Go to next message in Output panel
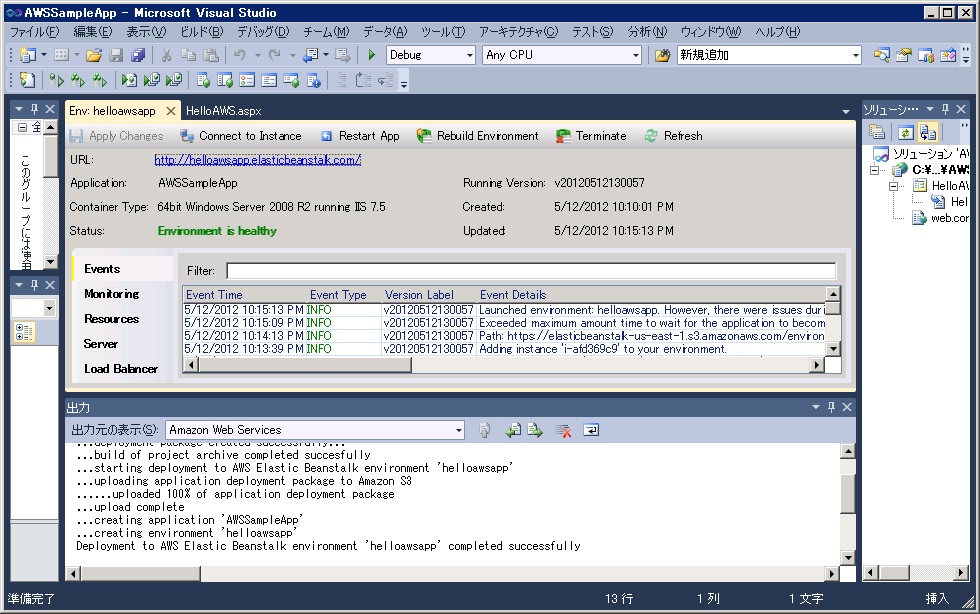Viewport: 980px width, 614px height. pyautogui.click(x=535, y=430)
